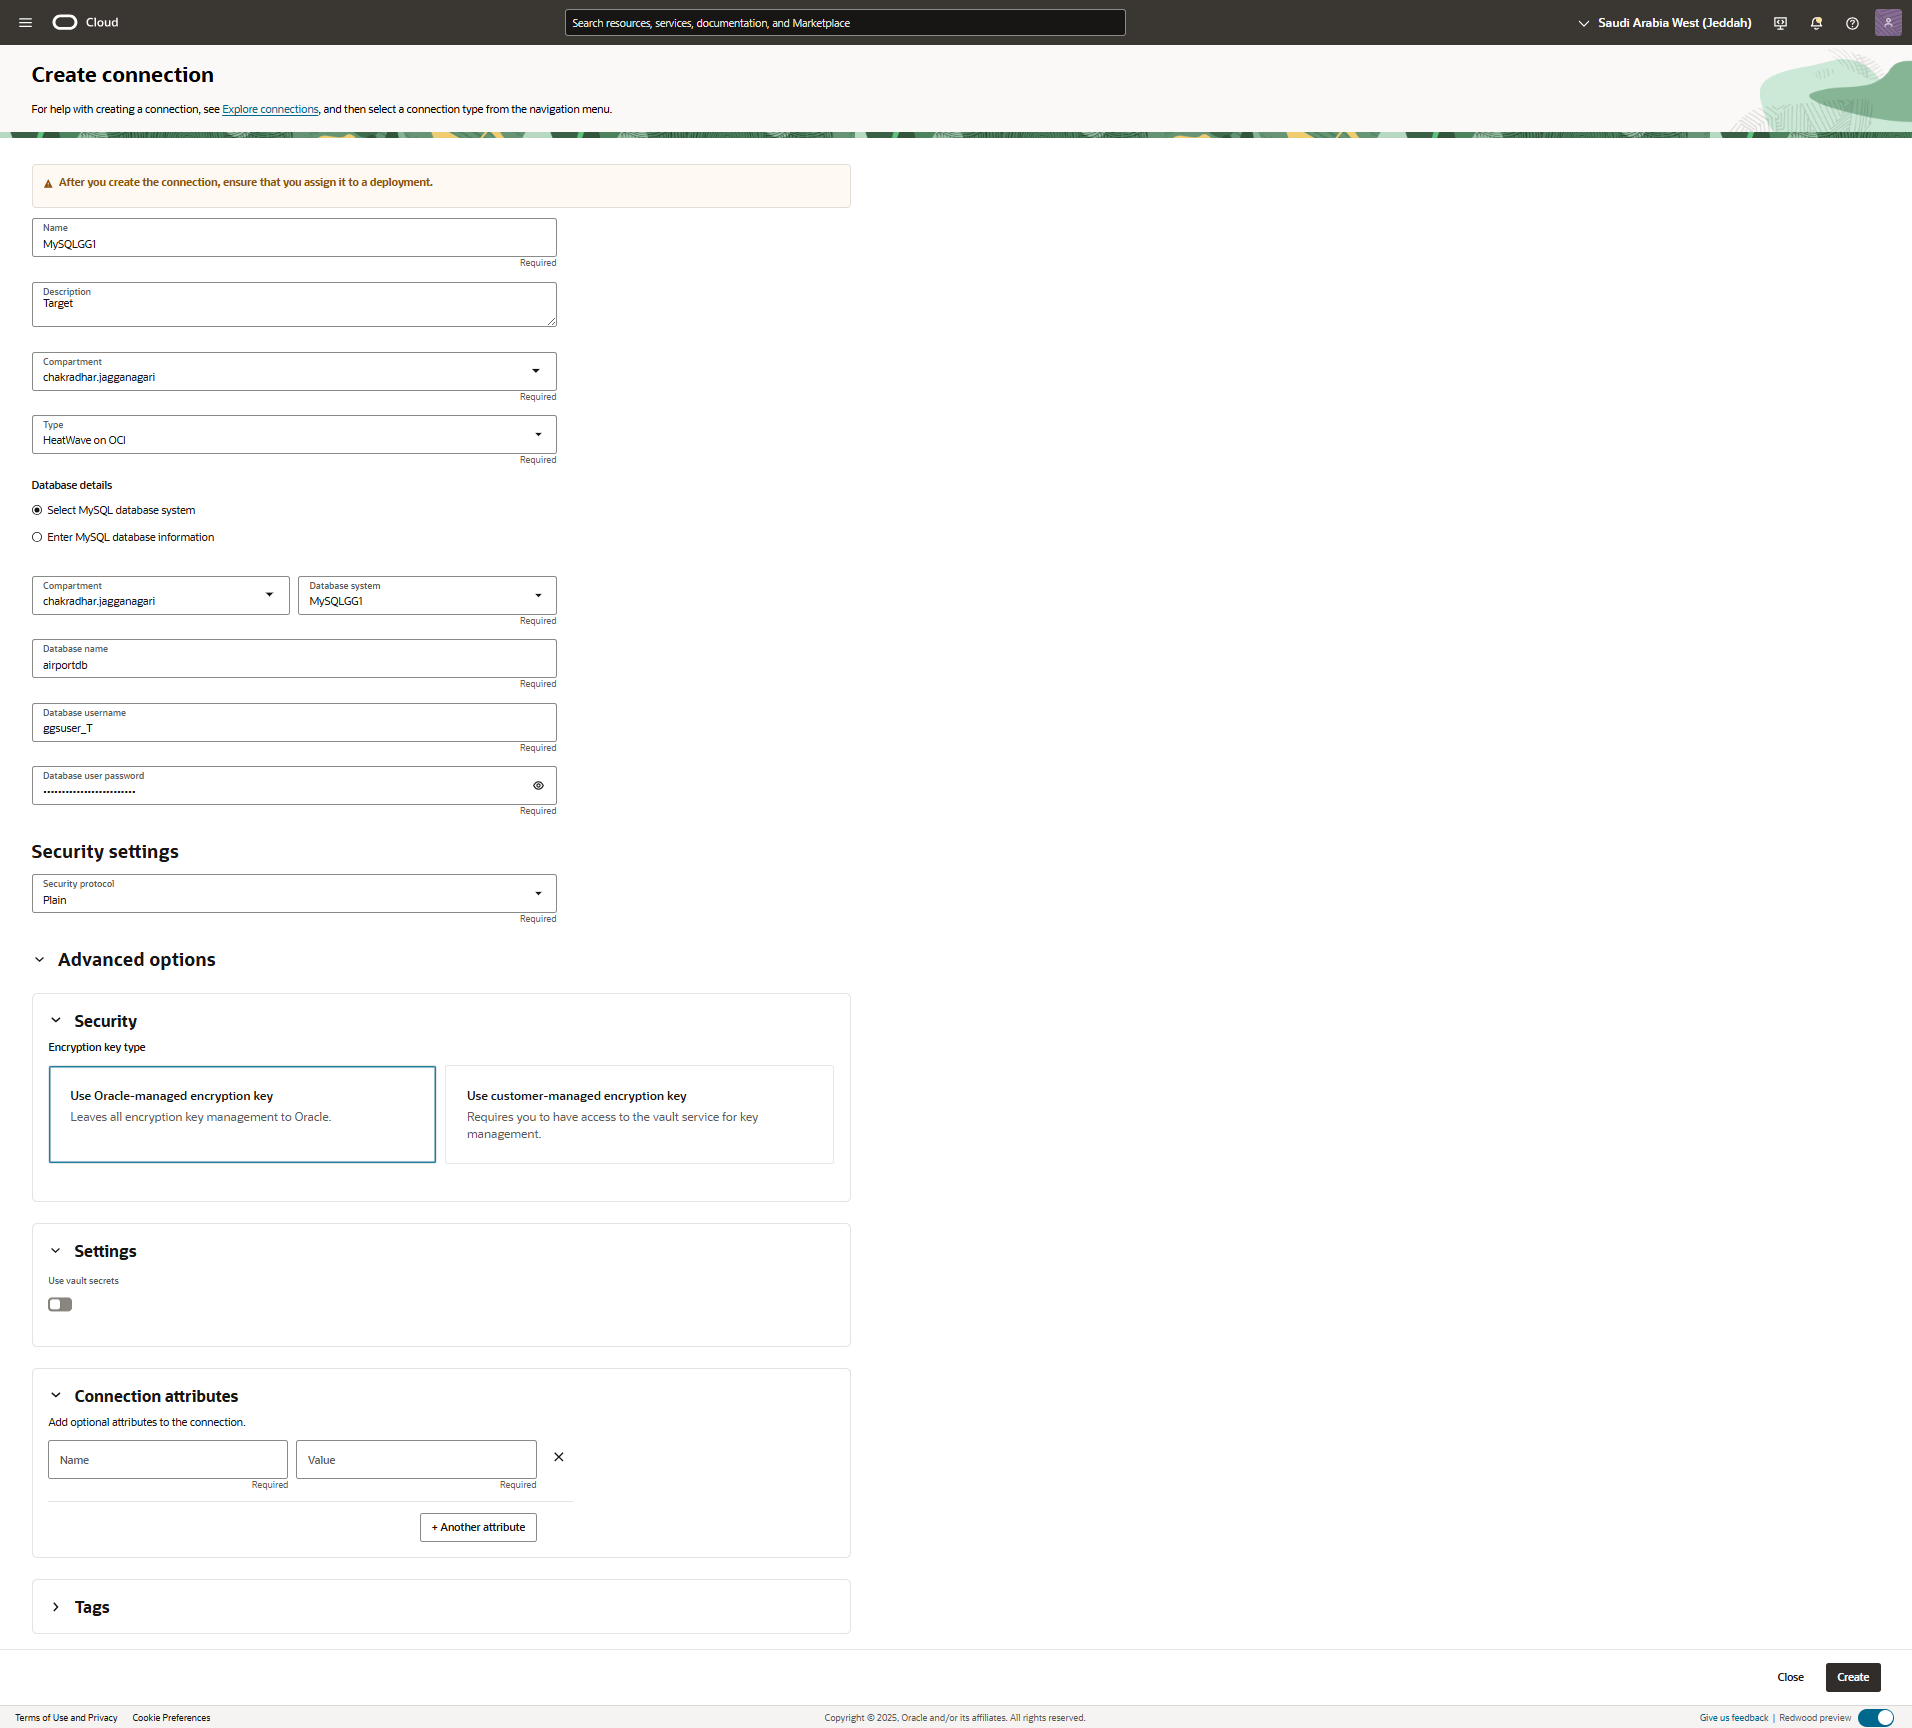Collapse the Advanced options section
1912x1728 pixels.
coord(40,960)
